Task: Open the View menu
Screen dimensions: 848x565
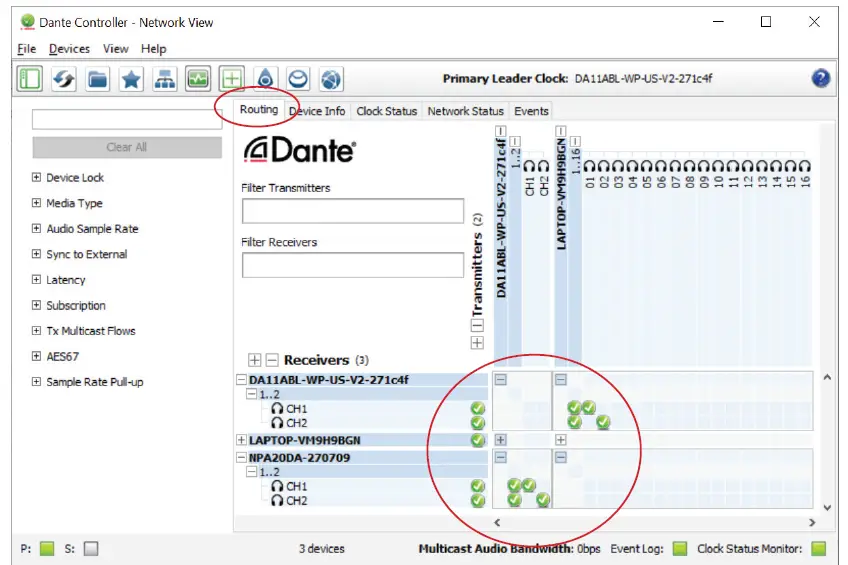Action: point(116,49)
